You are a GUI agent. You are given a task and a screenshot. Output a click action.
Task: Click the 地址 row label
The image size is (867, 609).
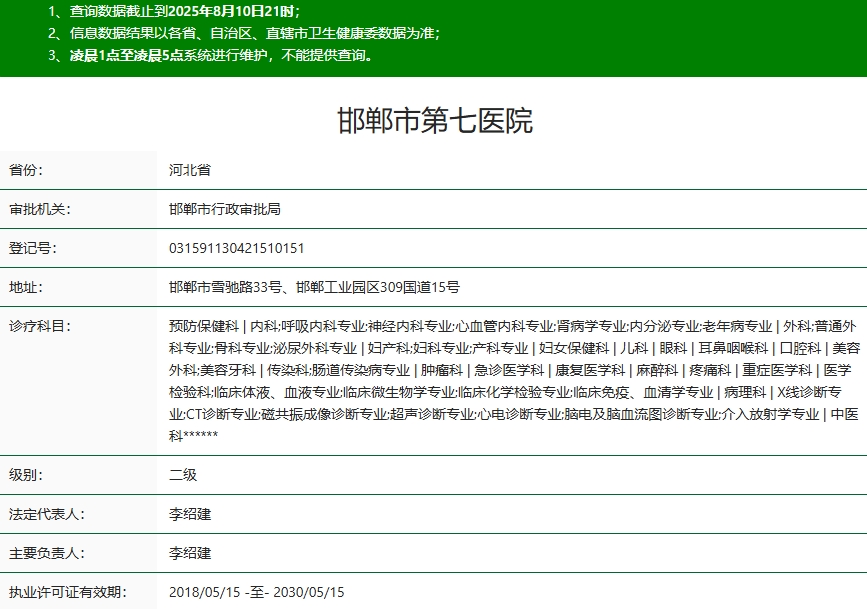pos(27,287)
